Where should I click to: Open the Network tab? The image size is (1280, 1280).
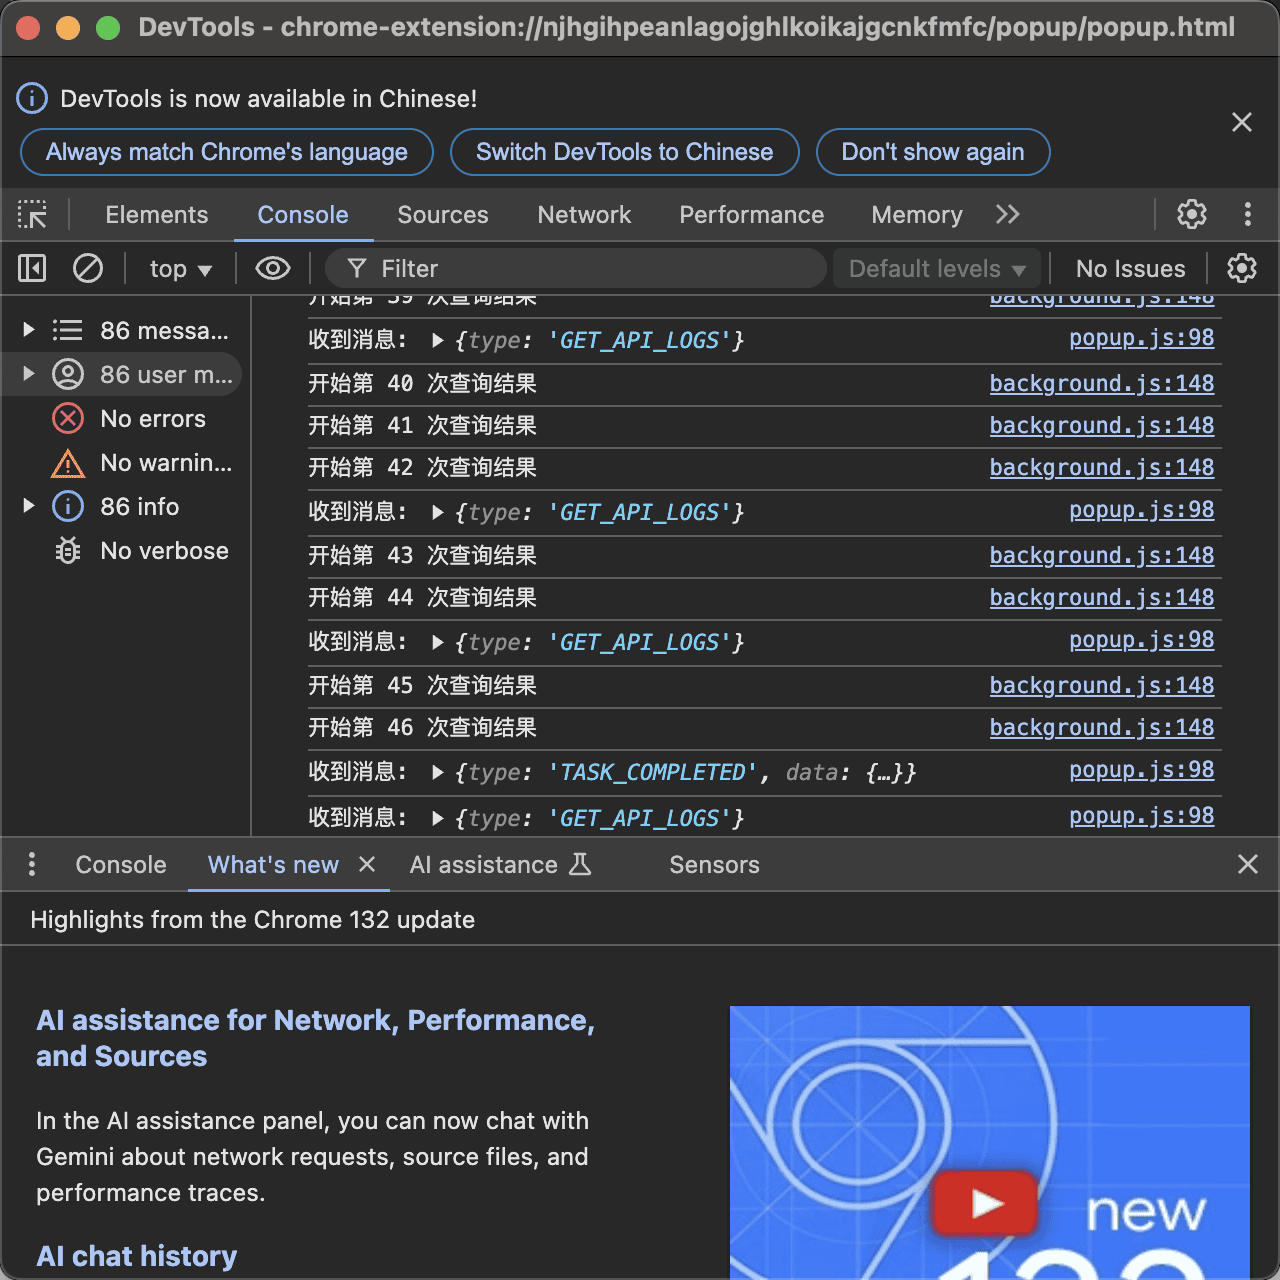pos(584,215)
